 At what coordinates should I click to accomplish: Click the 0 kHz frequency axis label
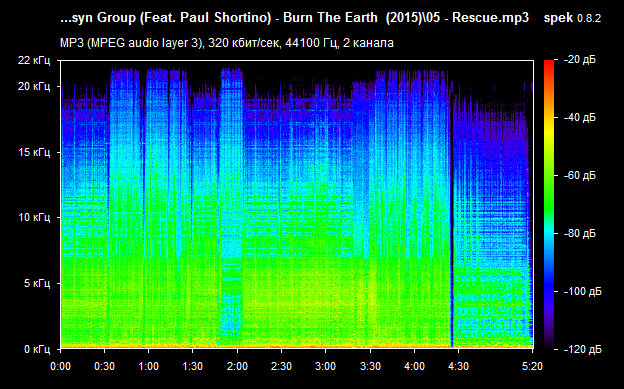tap(37, 350)
